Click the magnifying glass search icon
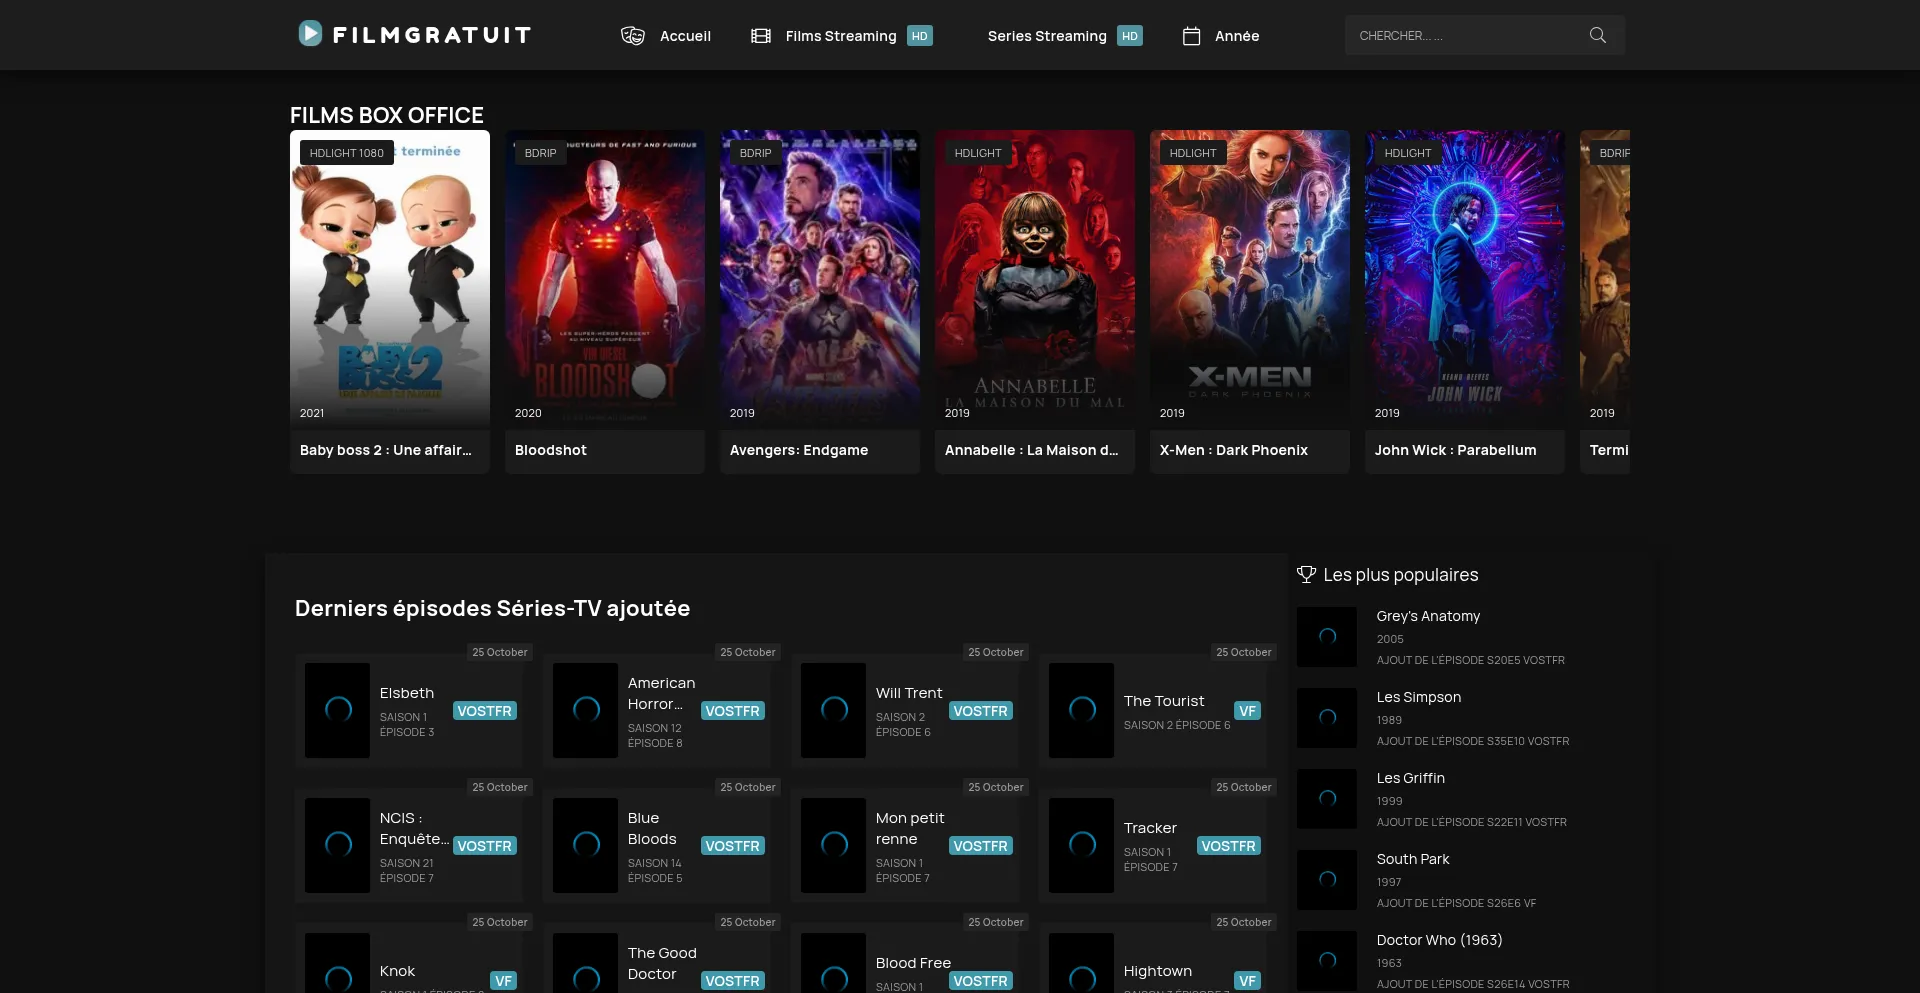The image size is (1920, 993). [x=1597, y=35]
